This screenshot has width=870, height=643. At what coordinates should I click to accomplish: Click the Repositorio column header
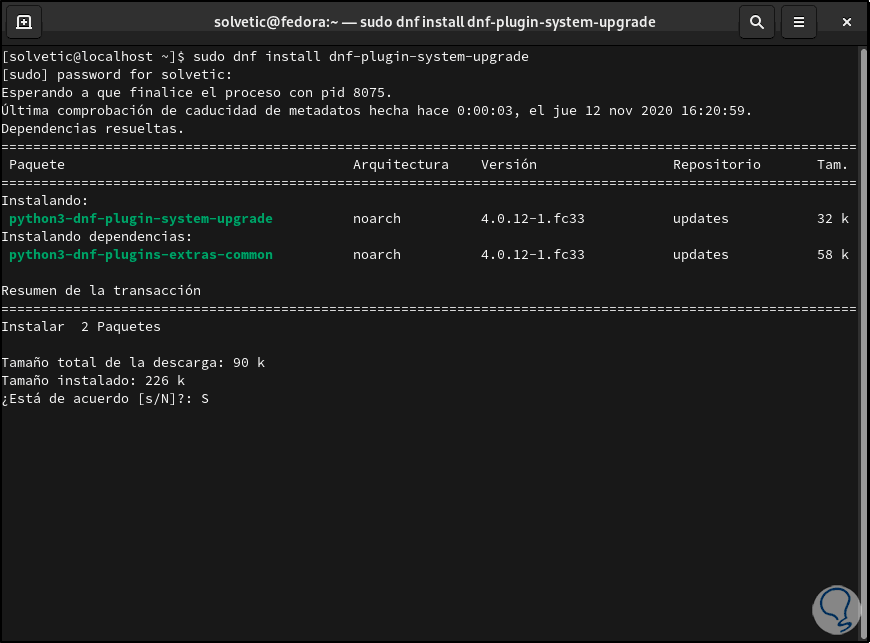pyautogui.click(x=716, y=164)
